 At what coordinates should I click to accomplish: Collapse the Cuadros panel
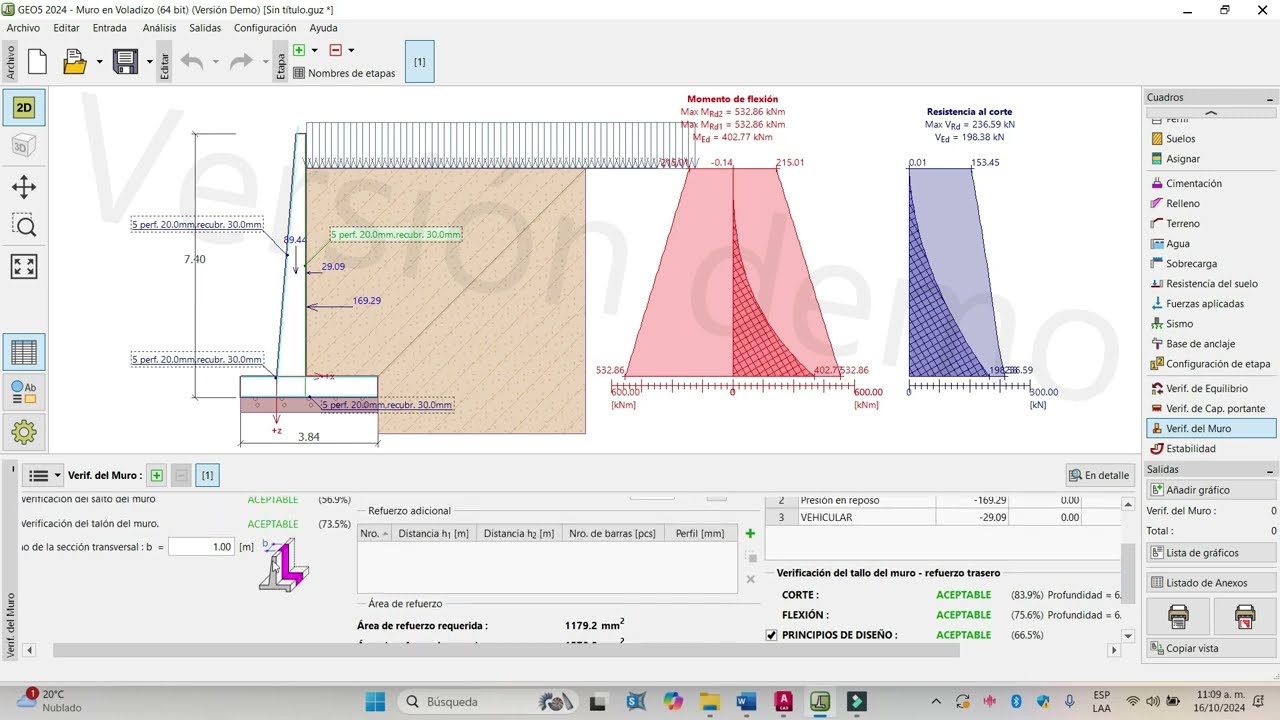[x=1271, y=98]
